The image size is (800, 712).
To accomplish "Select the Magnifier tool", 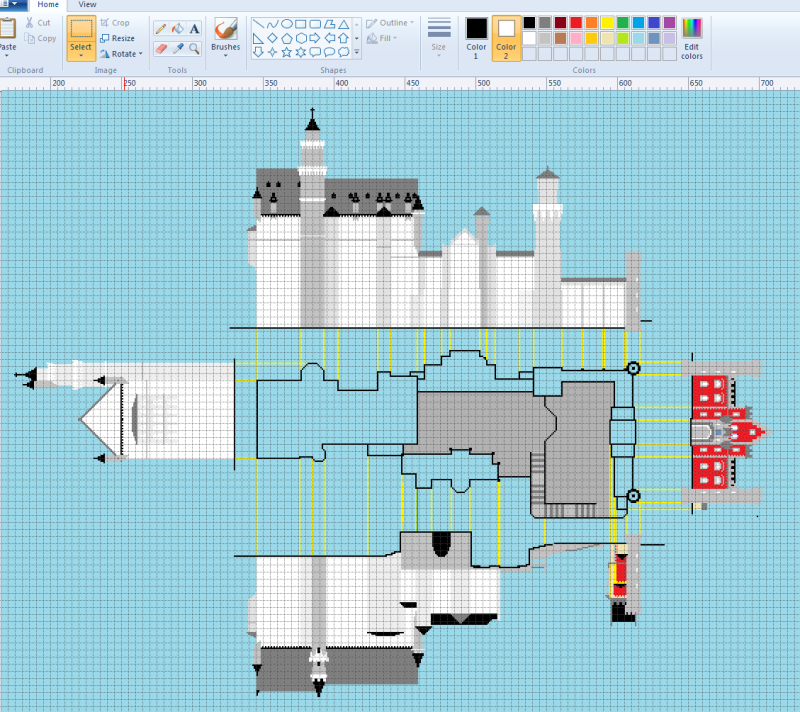I will [194, 48].
